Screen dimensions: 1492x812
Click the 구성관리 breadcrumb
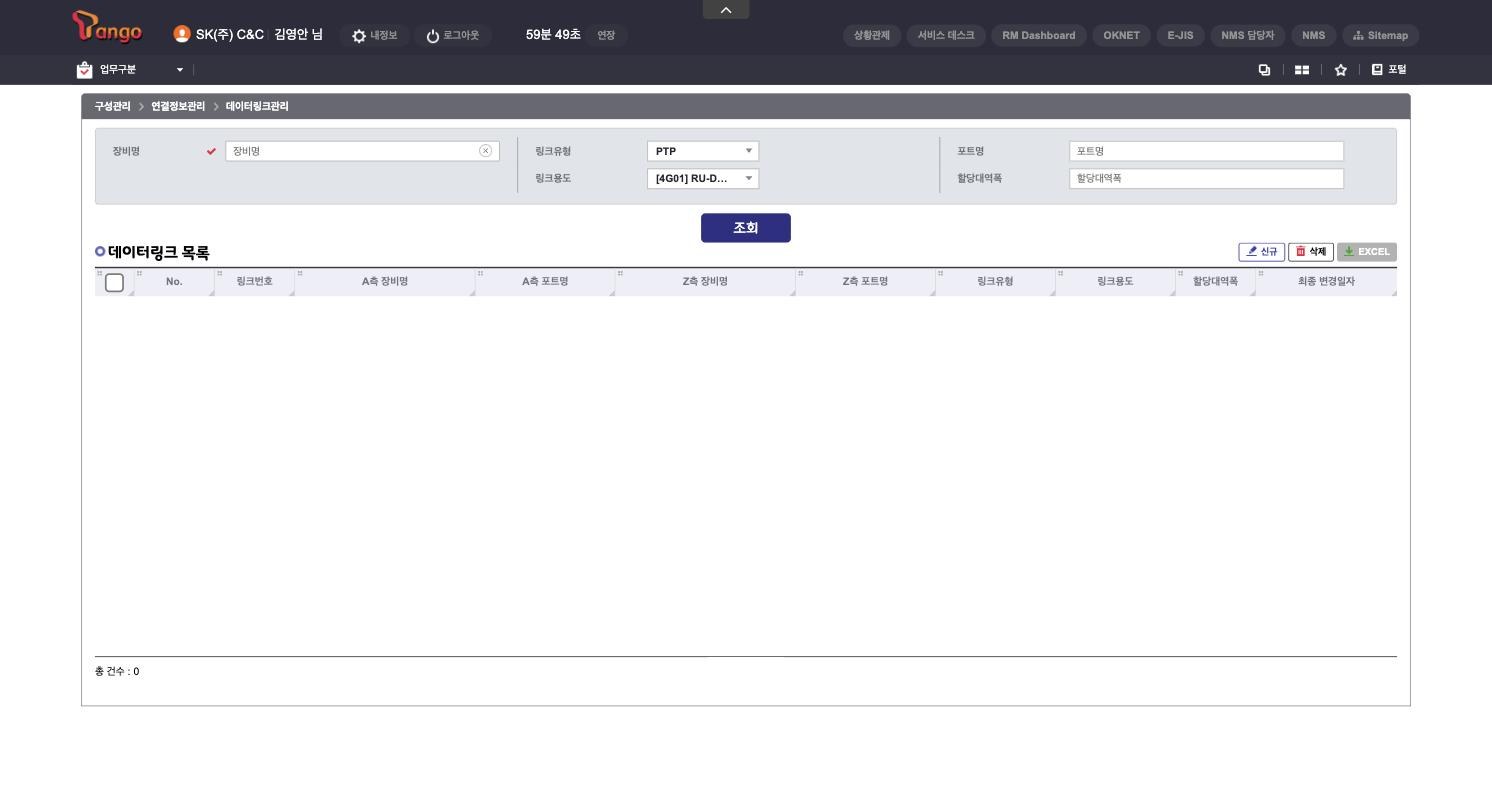[113, 107]
